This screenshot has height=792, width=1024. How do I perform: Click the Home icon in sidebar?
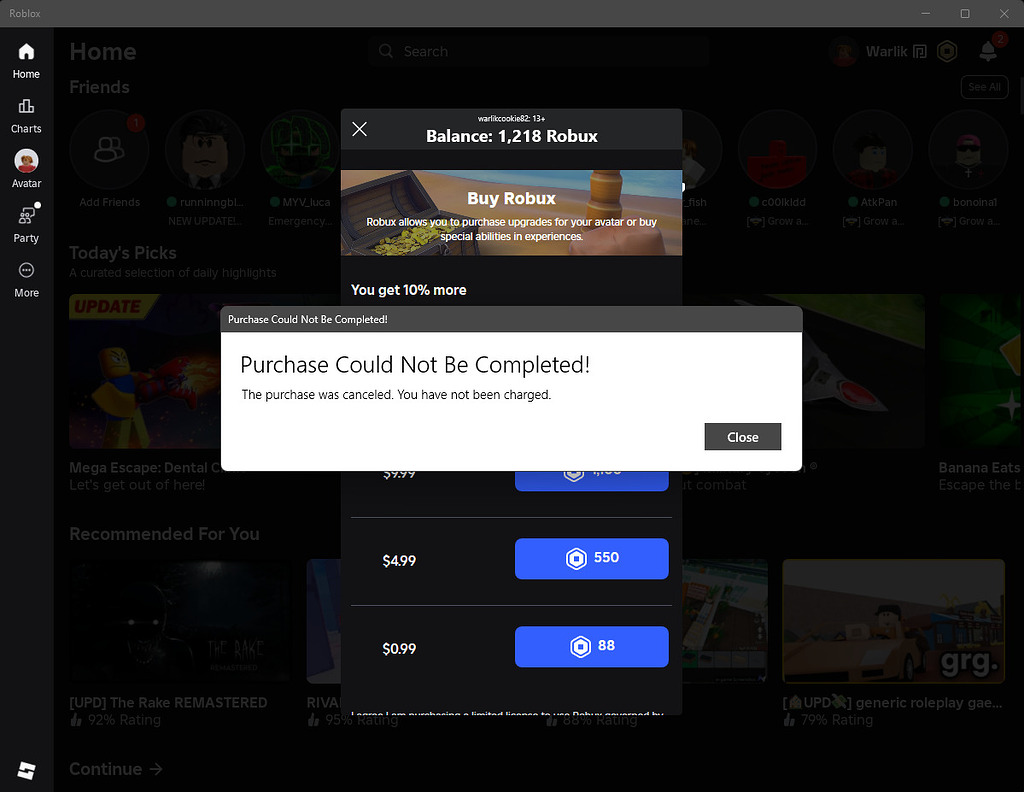click(x=26, y=52)
